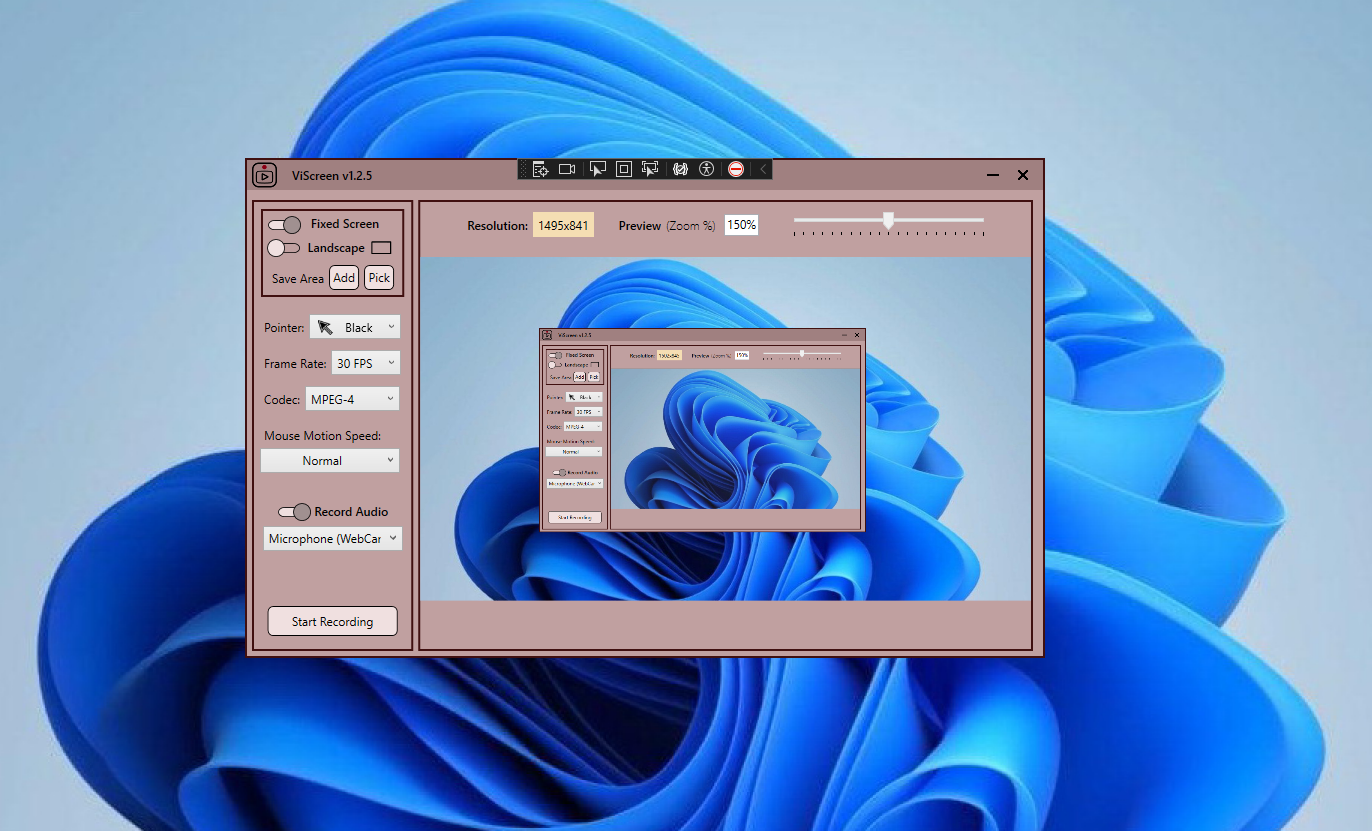
Task: Click the Resolution value field
Action: 562,225
